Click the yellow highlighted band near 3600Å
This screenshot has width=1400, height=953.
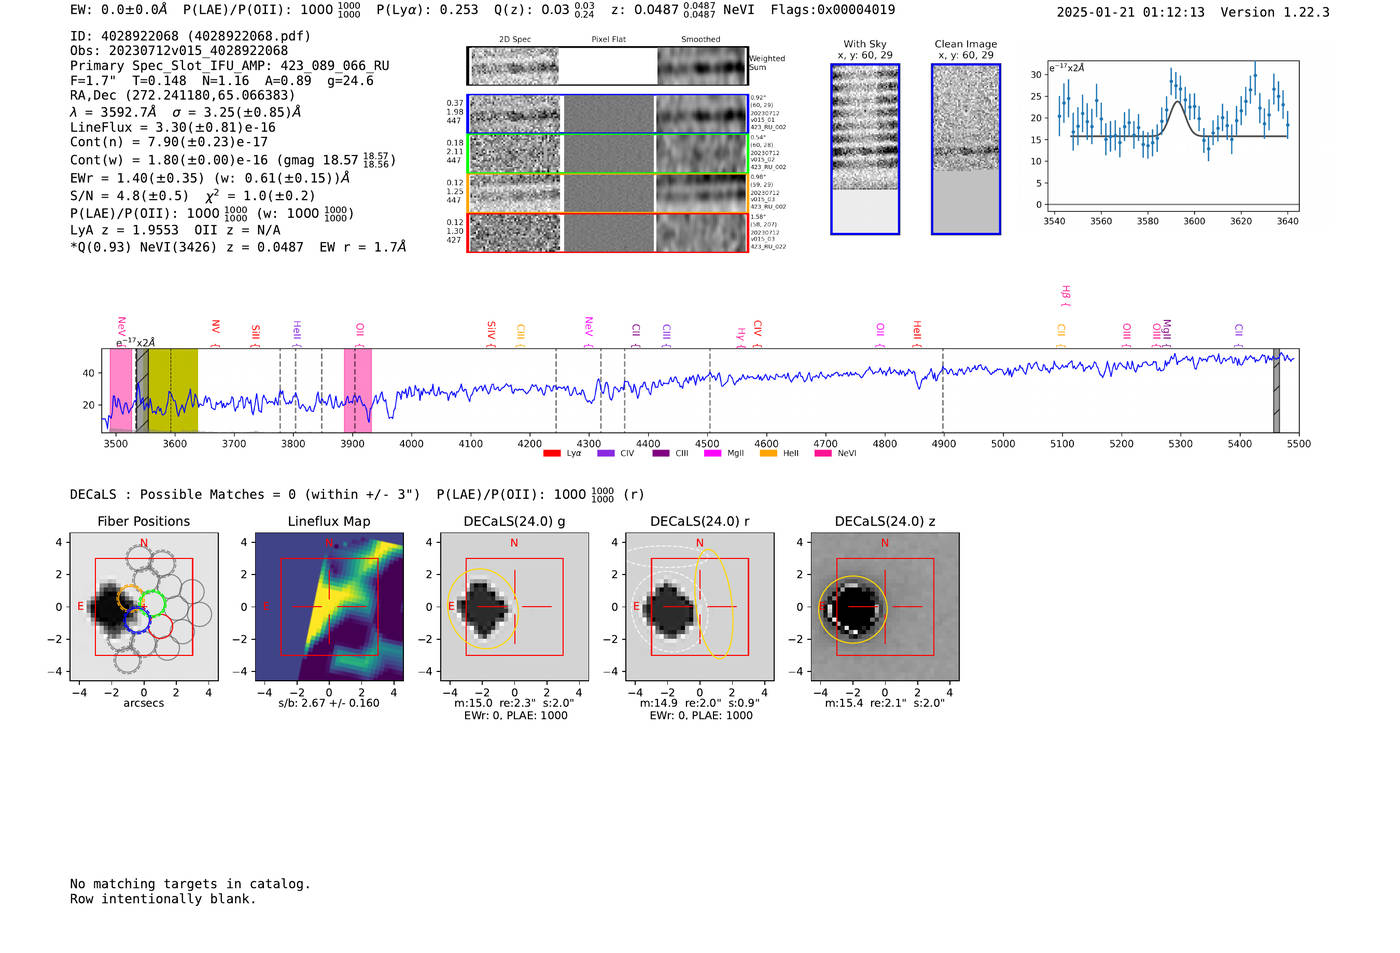[x=173, y=390]
